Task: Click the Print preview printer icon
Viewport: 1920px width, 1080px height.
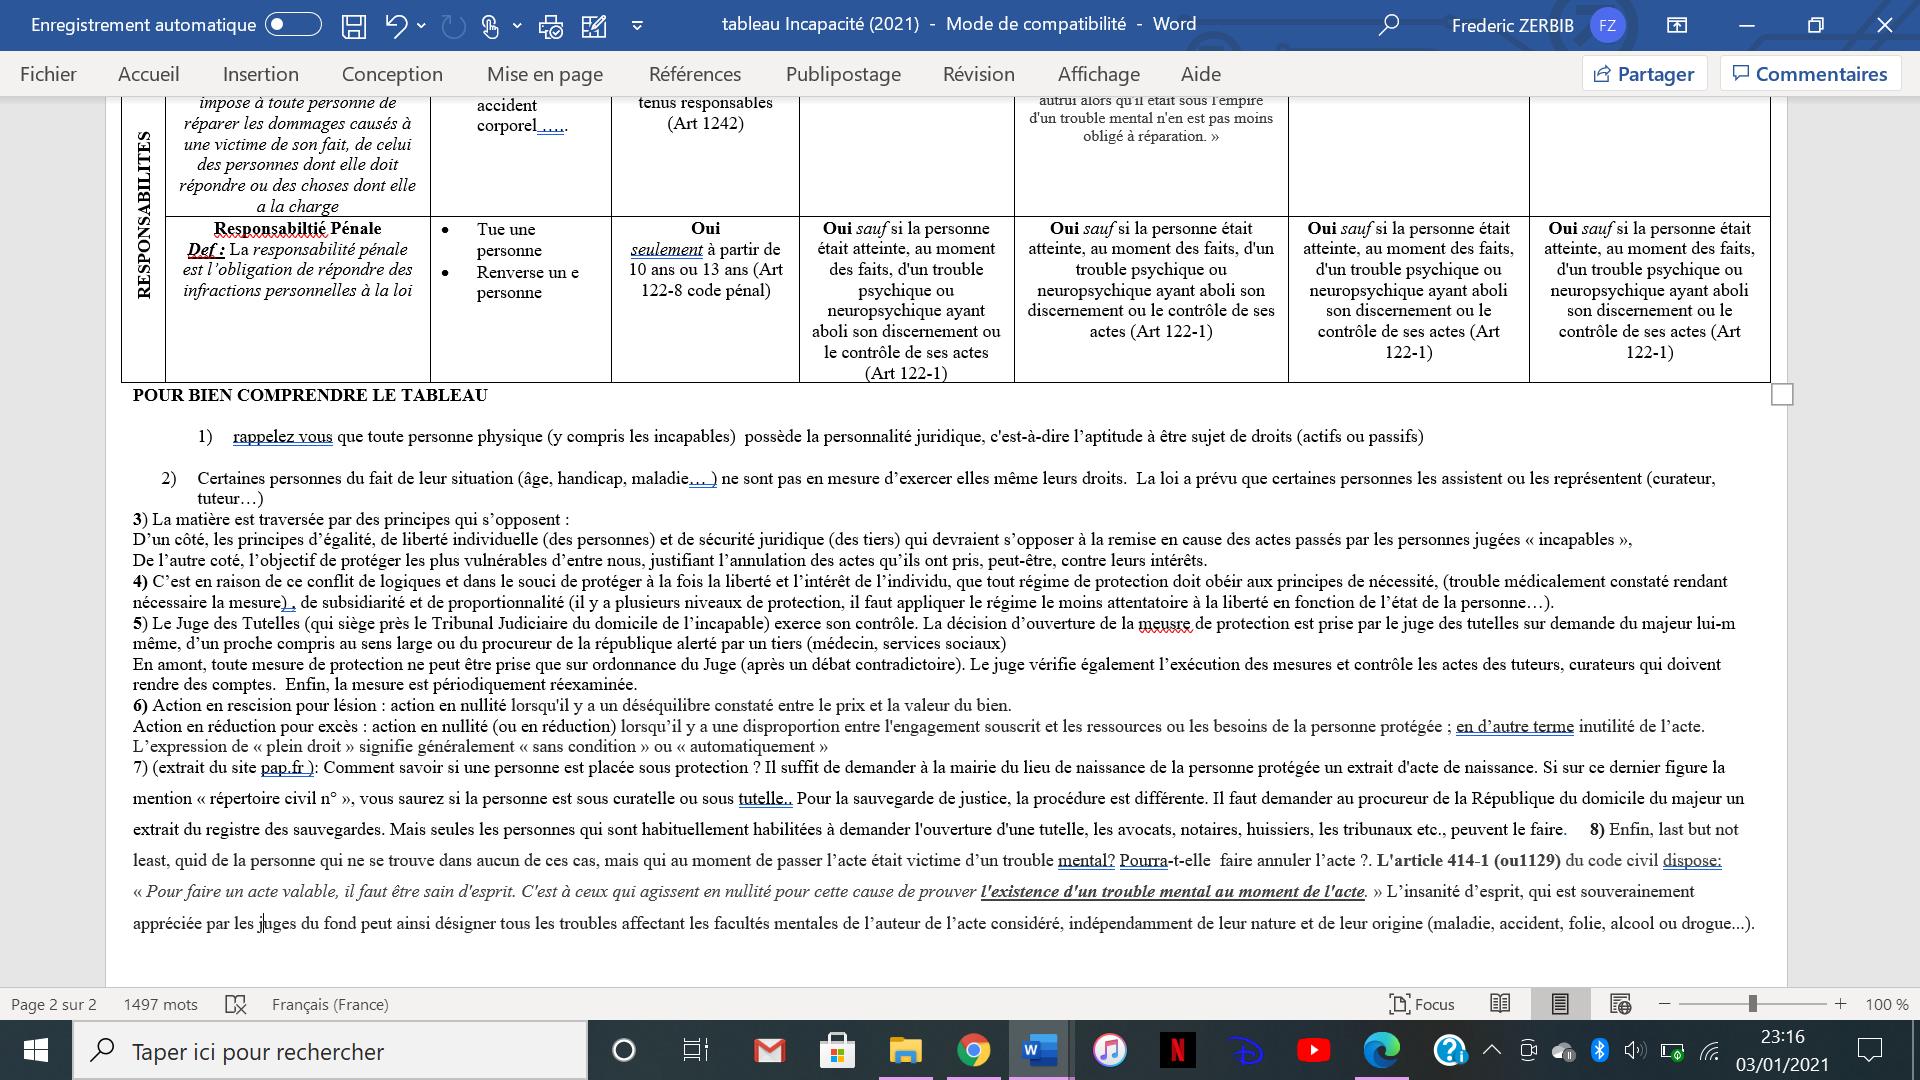Action: [550, 25]
